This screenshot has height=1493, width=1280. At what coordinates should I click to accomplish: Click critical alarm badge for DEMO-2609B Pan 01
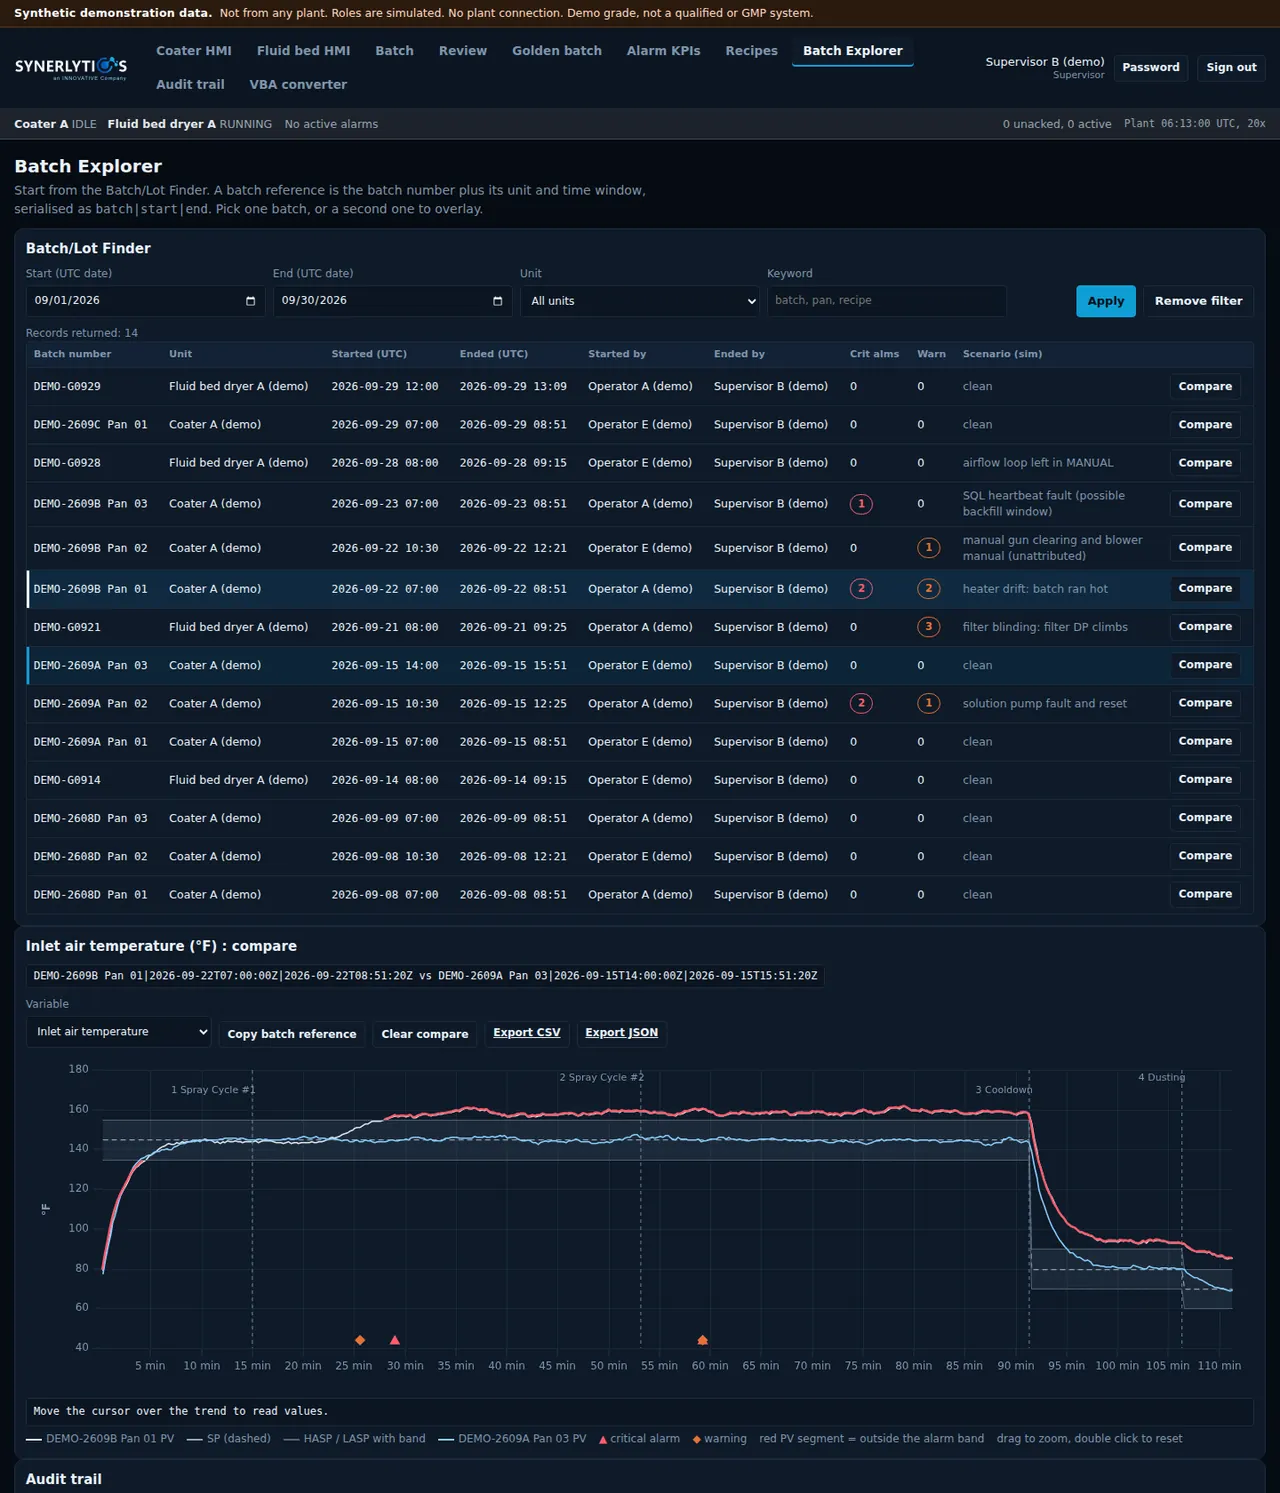[x=861, y=589]
